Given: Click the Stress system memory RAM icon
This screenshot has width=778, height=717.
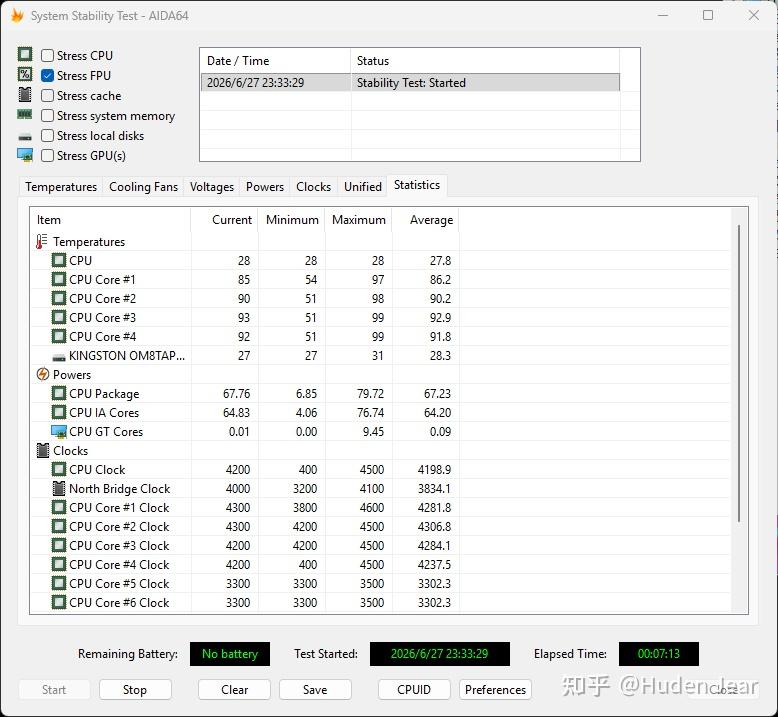Looking at the screenshot, I should click(x=25, y=115).
